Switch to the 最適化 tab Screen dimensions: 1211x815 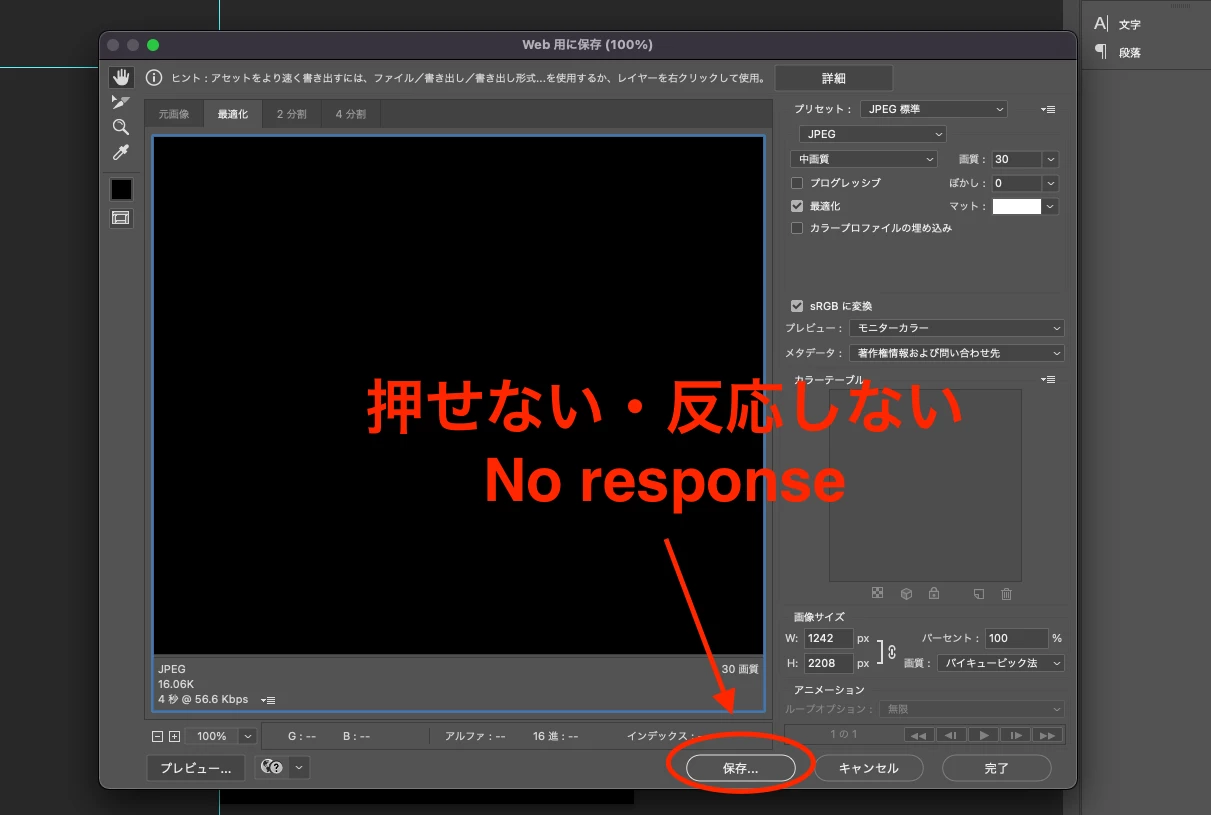click(233, 114)
